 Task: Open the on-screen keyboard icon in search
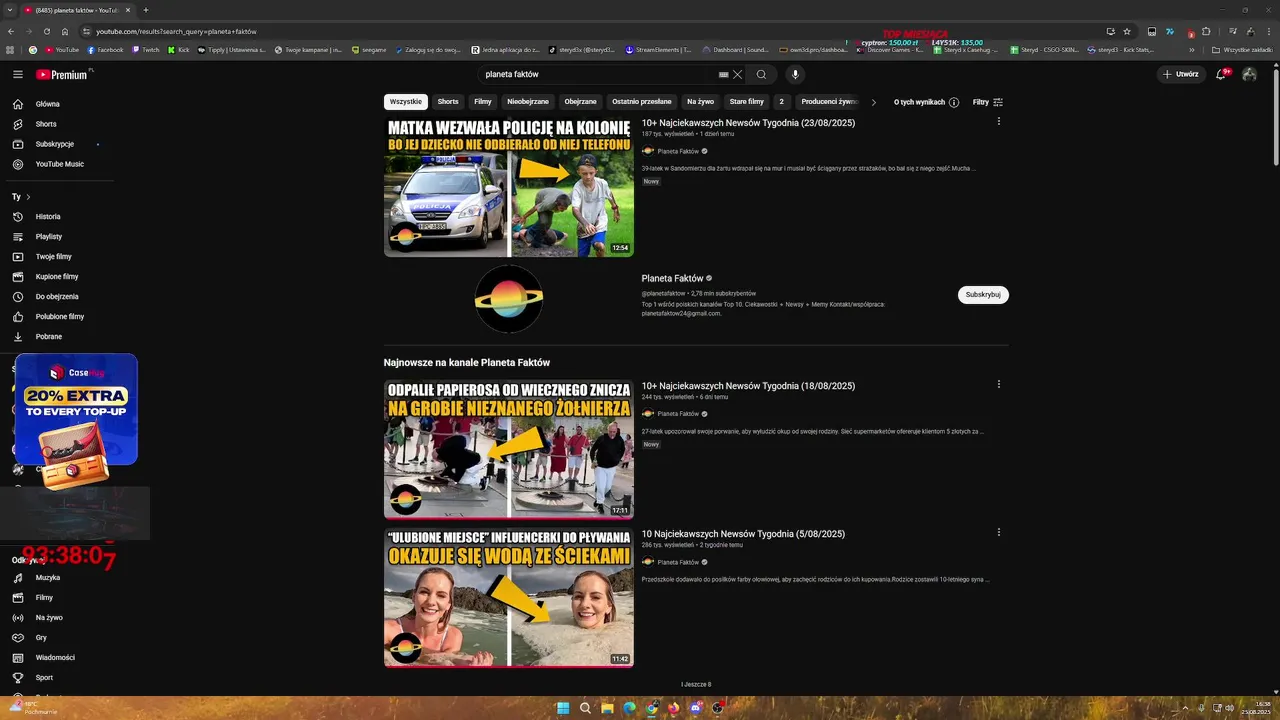click(x=723, y=74)
